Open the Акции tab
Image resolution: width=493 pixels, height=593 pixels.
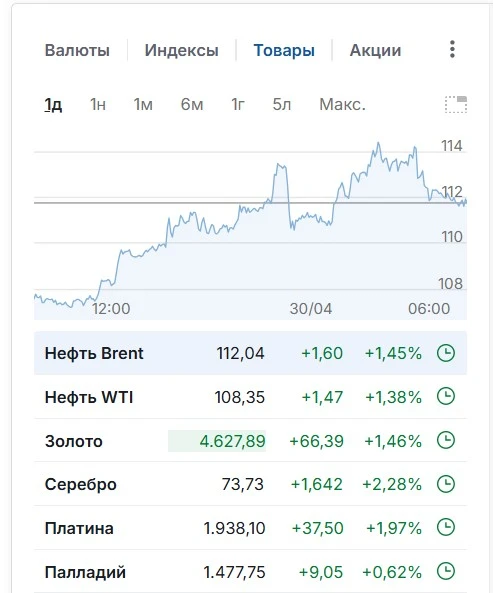coord(375,50)
